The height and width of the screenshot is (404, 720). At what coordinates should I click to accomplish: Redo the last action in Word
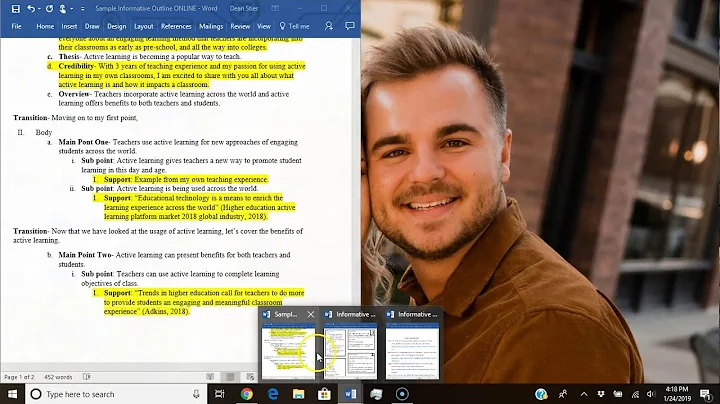(x=49, y=8)
